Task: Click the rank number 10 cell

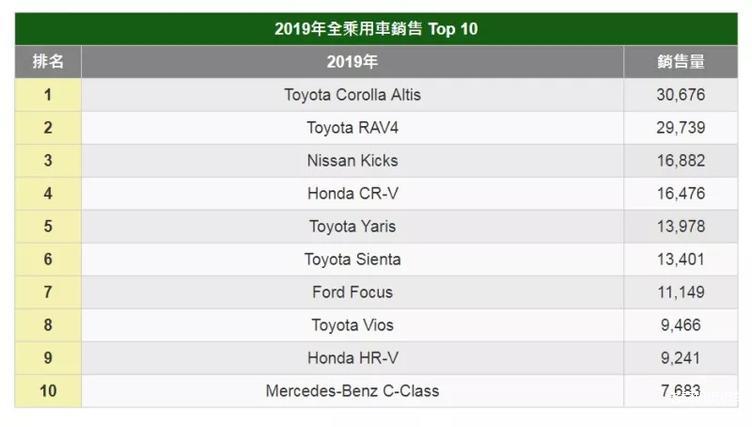Action: pos(48,391)
